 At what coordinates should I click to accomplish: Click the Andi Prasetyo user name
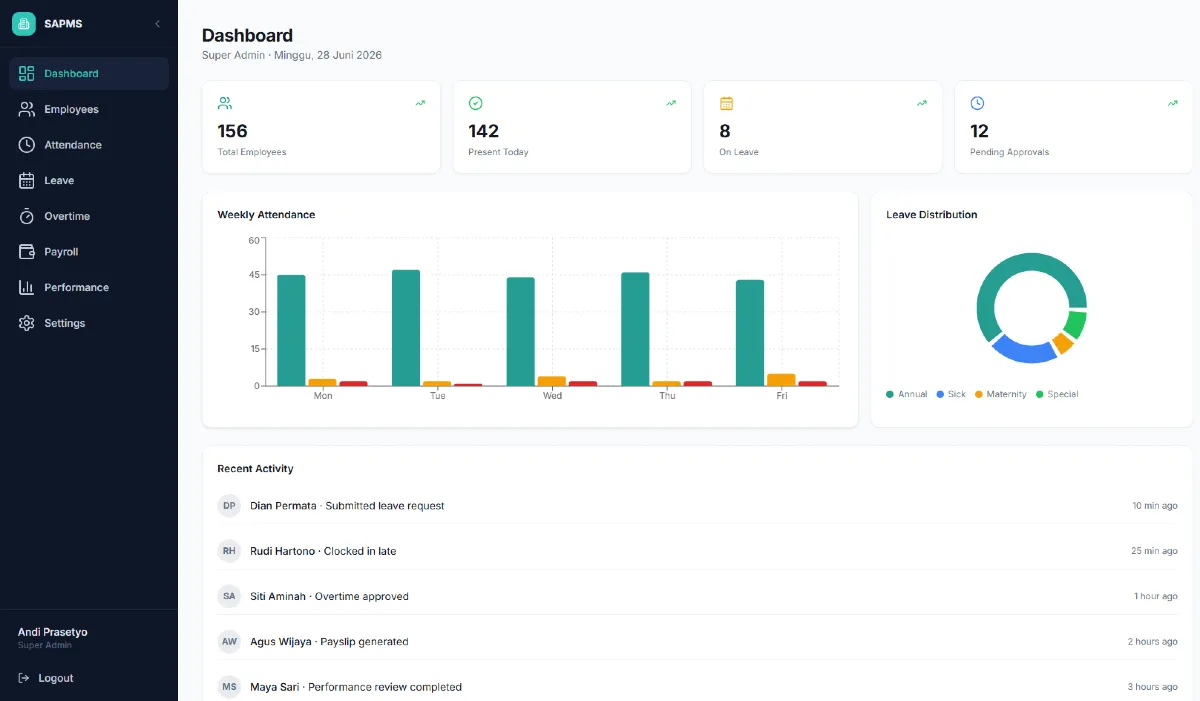click(53, 632)
